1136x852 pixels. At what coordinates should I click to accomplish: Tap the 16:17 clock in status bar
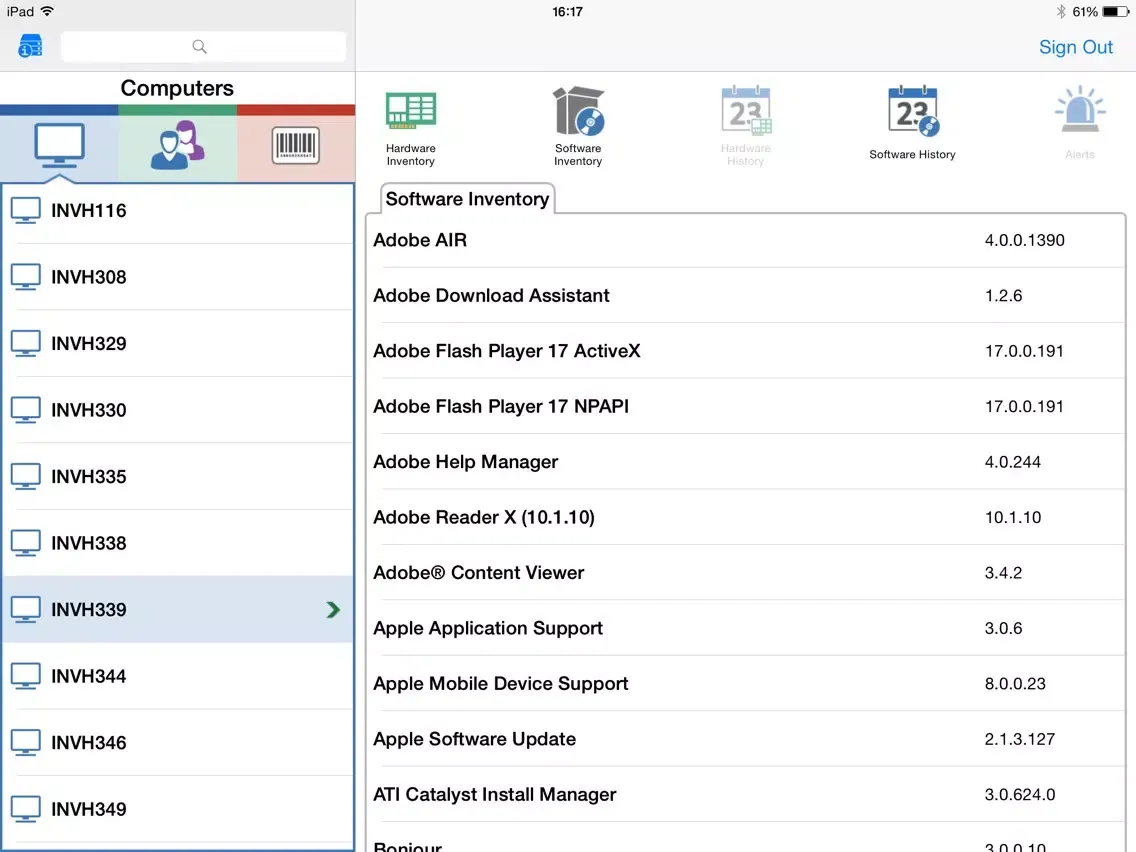(x=567, y=12)
